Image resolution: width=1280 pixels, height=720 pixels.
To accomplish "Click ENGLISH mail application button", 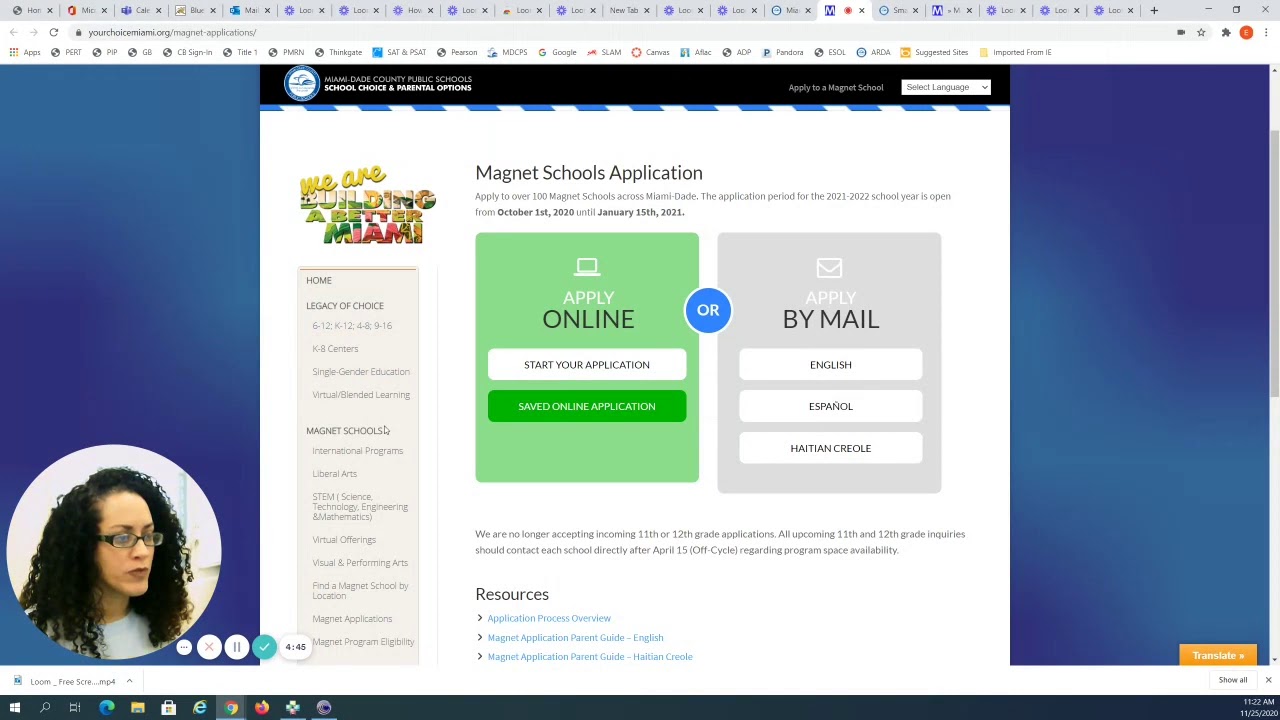I will 830,365.
